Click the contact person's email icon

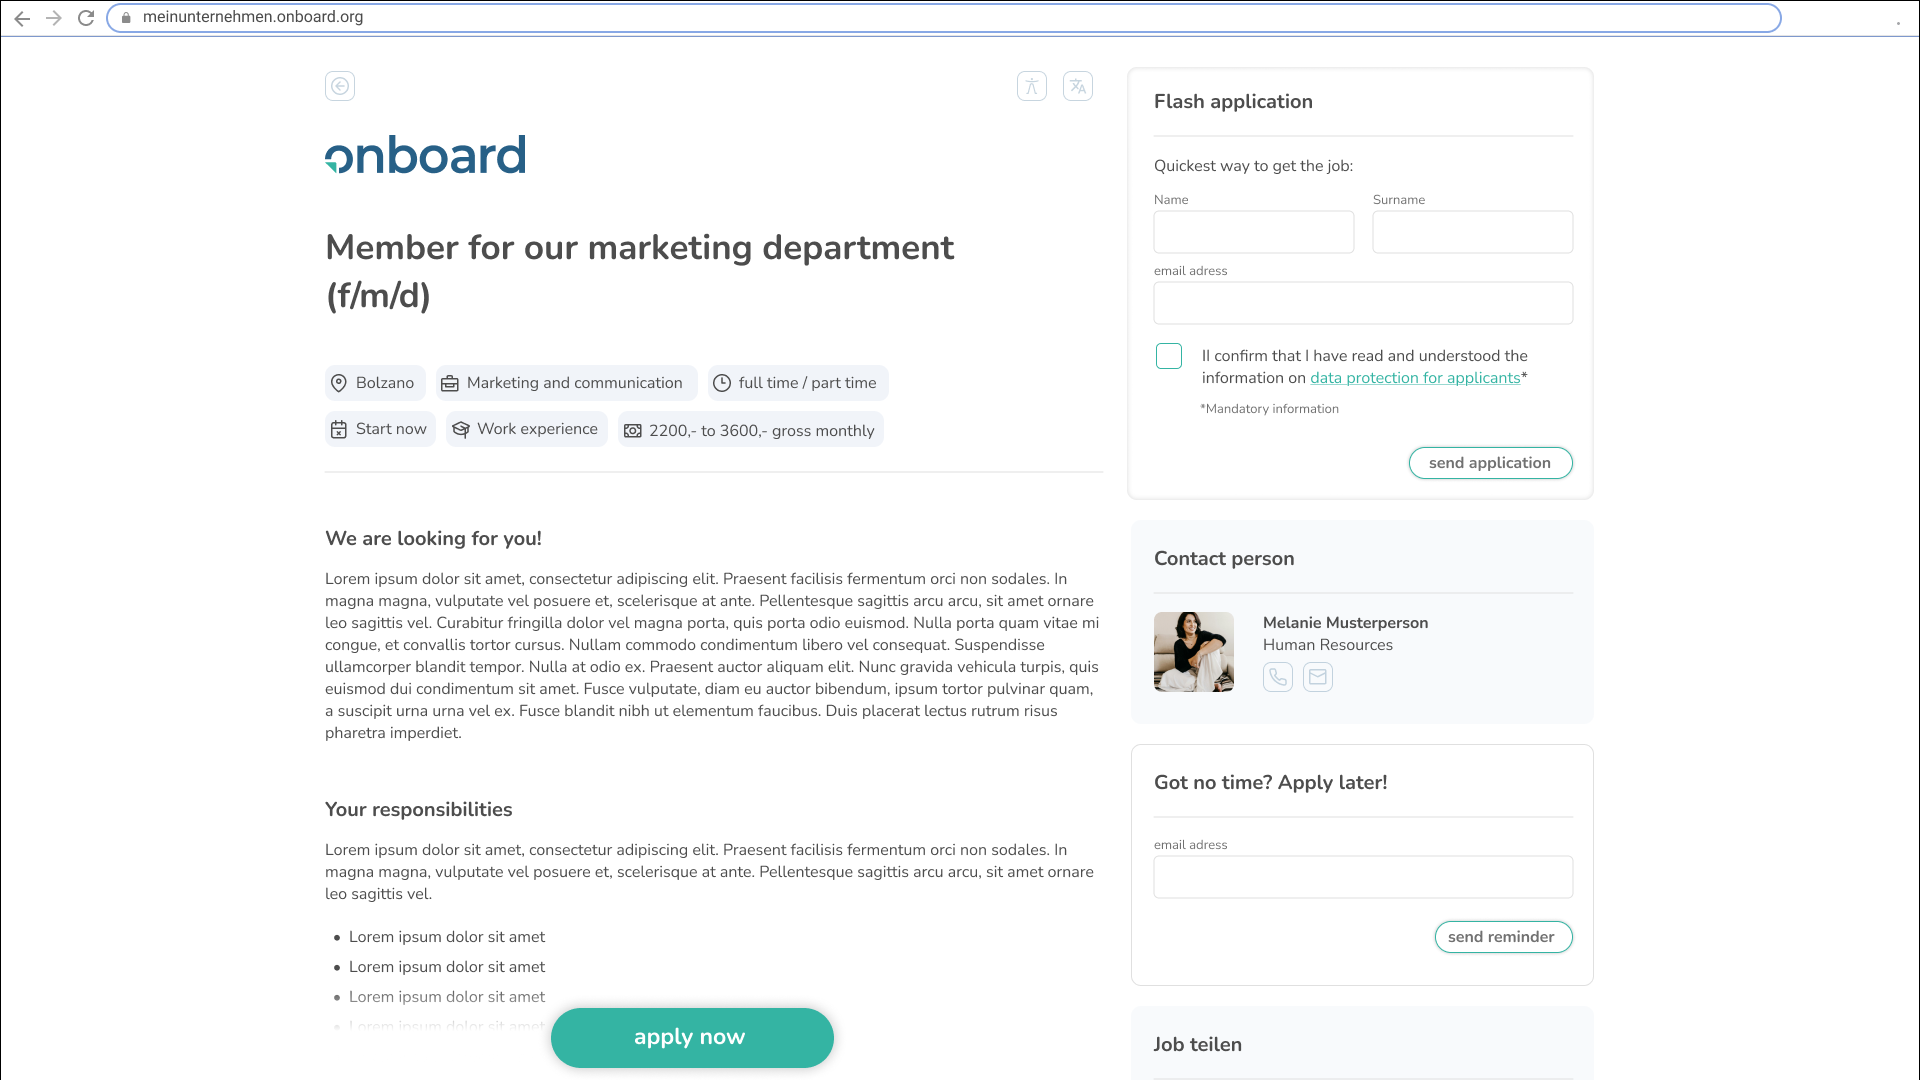tap(1317, 677)
